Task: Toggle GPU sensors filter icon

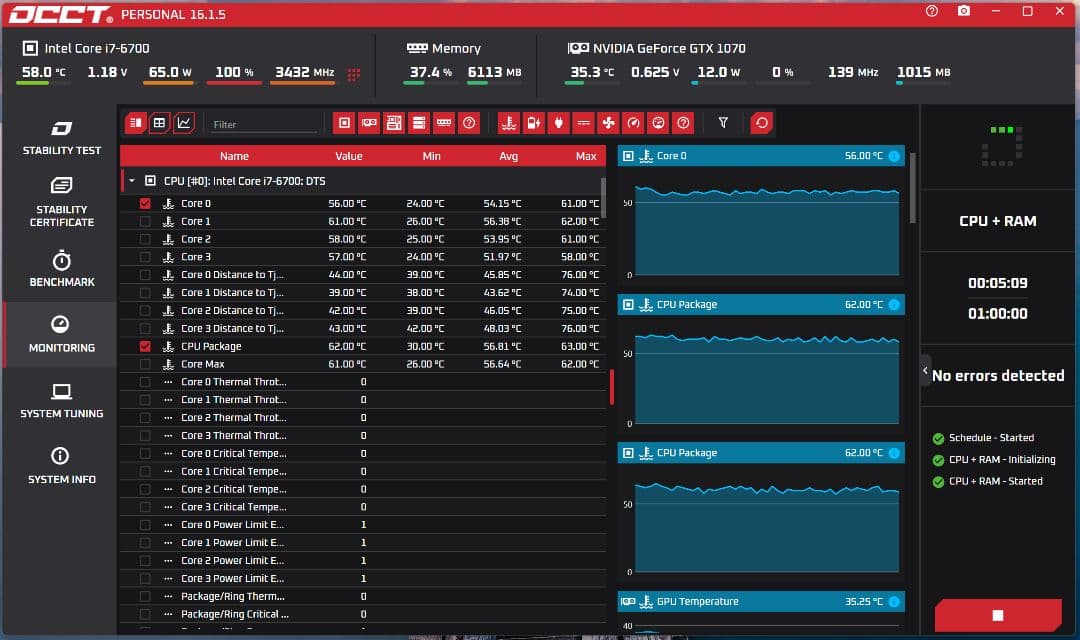Action: pos(369,123)
